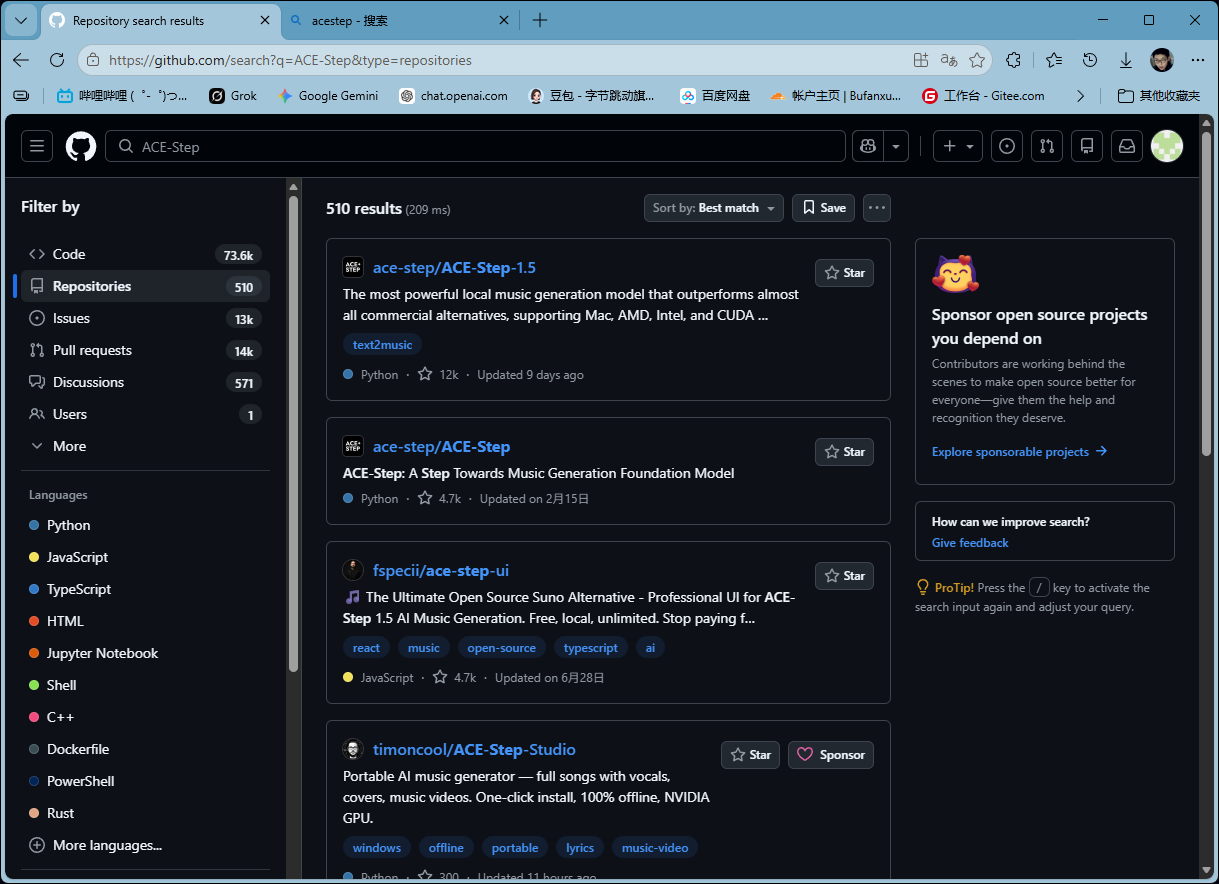Screen dimensions: 1219x884
Task: Filter by Python language
Action: click(x=145, y=525)
